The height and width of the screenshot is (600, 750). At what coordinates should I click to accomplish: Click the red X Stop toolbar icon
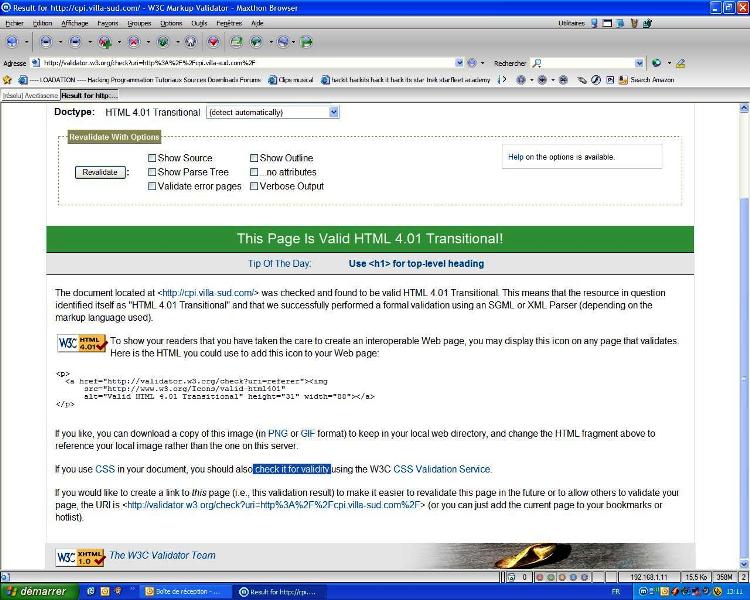pos(134,42)
